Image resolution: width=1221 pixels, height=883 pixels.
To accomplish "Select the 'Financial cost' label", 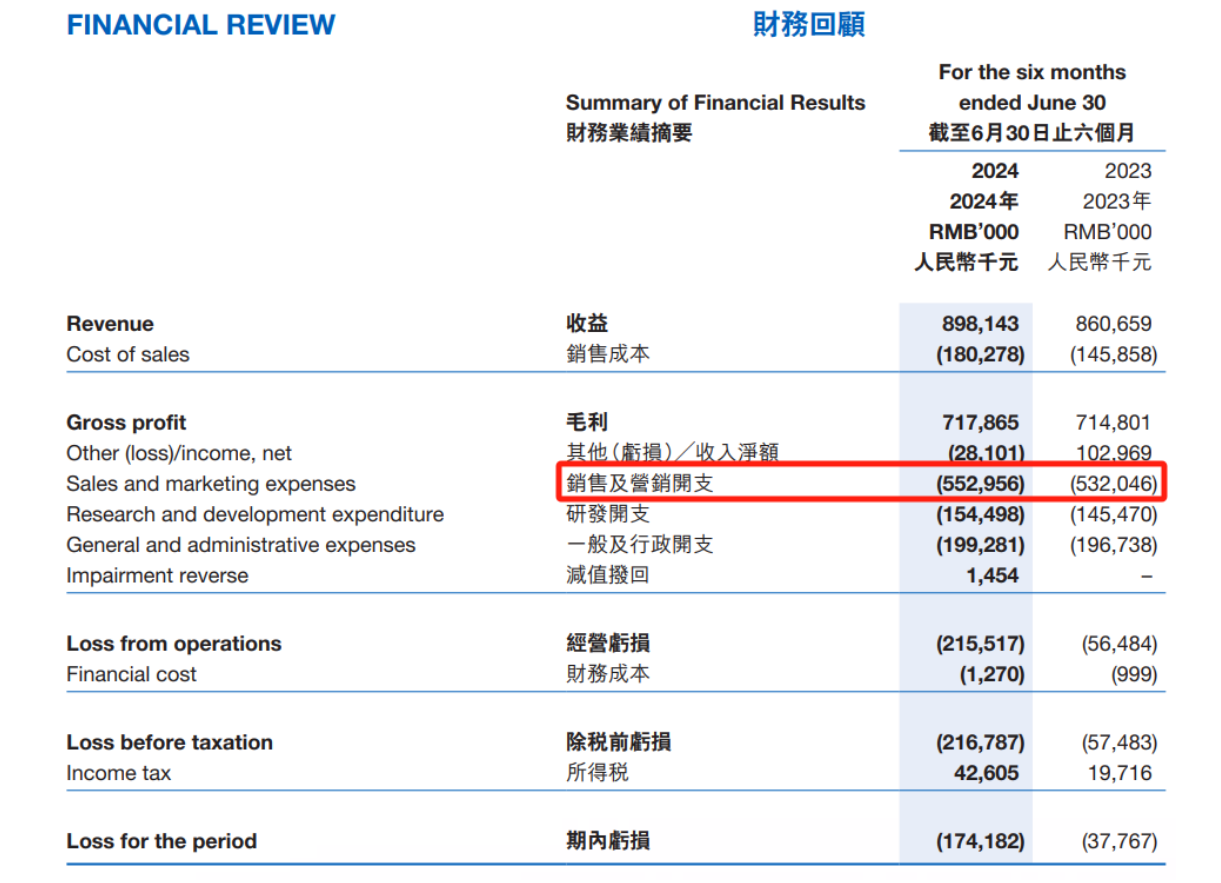I will pos(131,674).
